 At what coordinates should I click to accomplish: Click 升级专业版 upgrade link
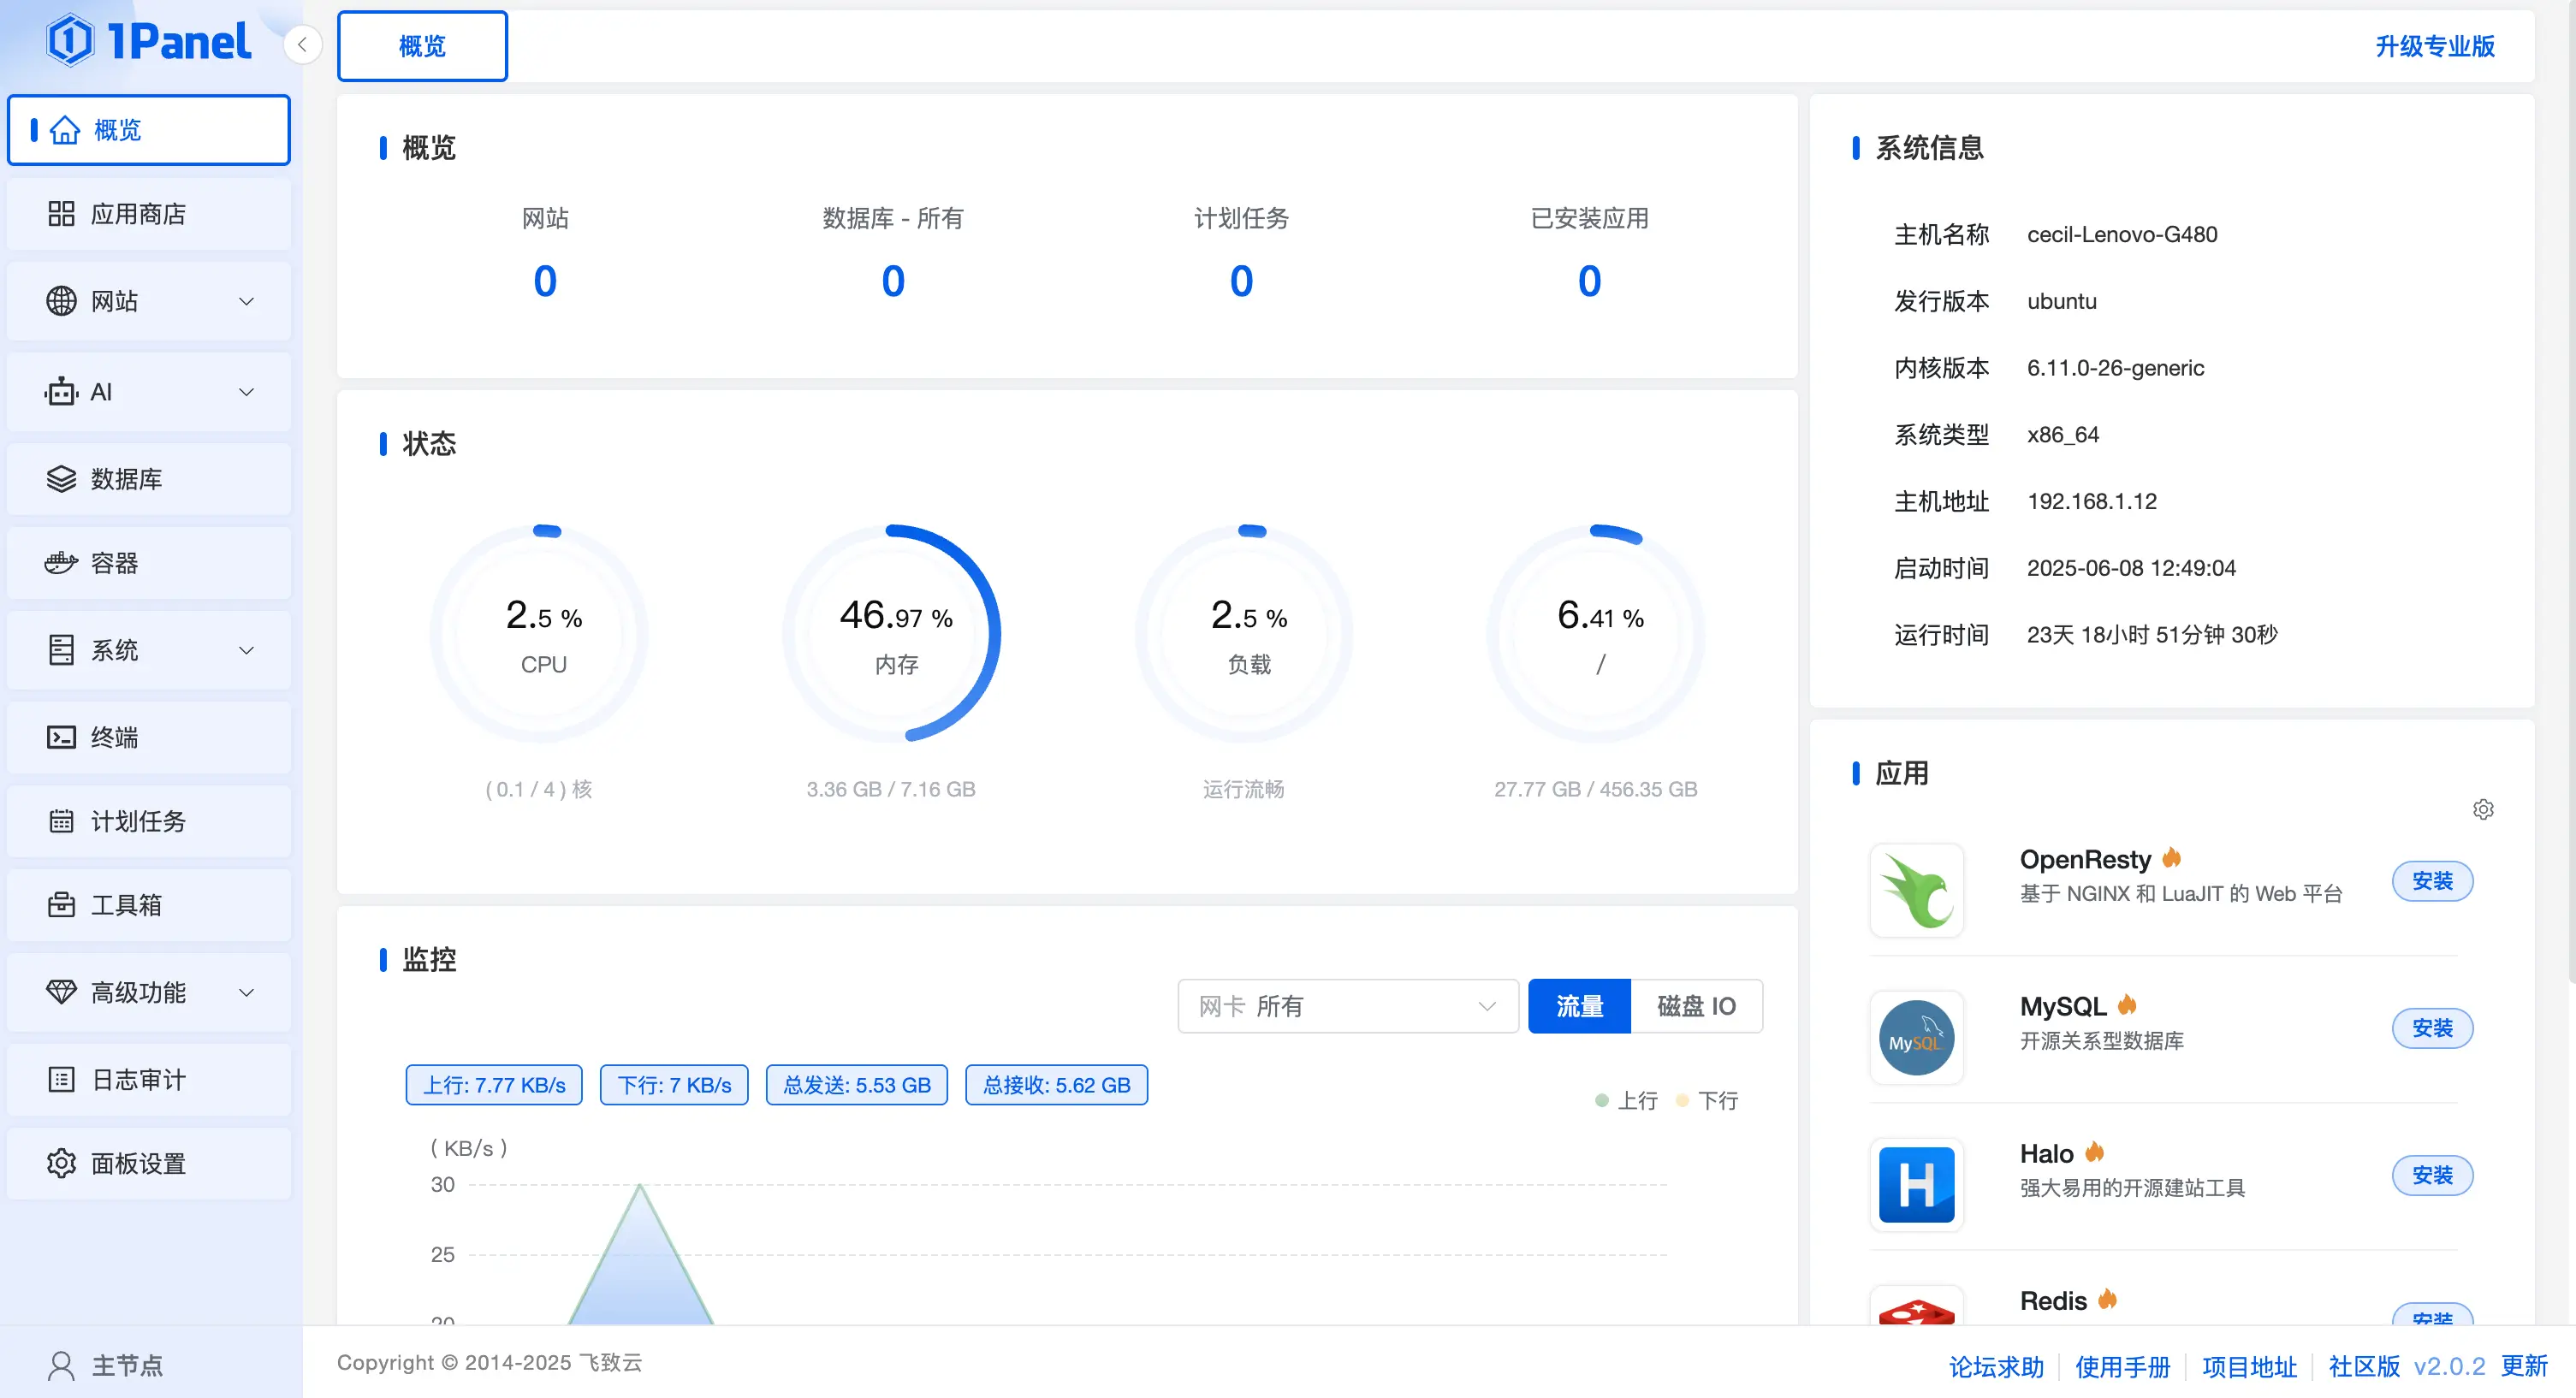point(2435,46)
